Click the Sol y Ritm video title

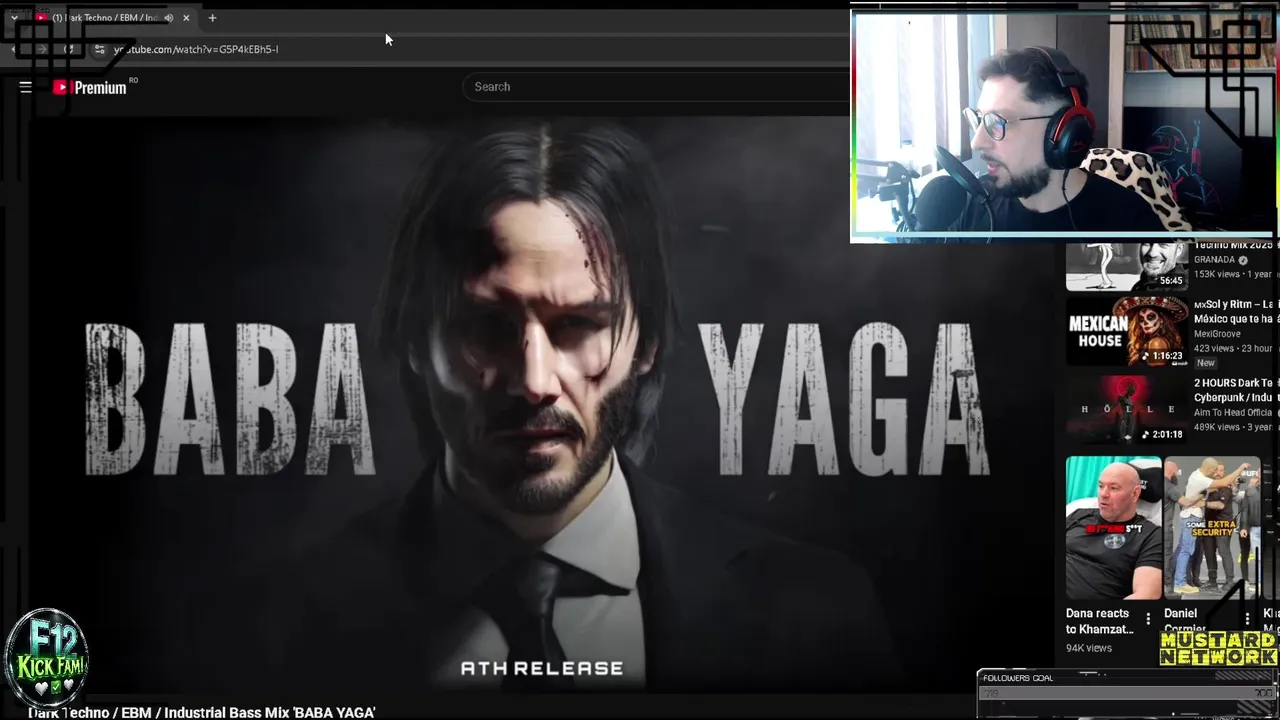point(1236,311)
